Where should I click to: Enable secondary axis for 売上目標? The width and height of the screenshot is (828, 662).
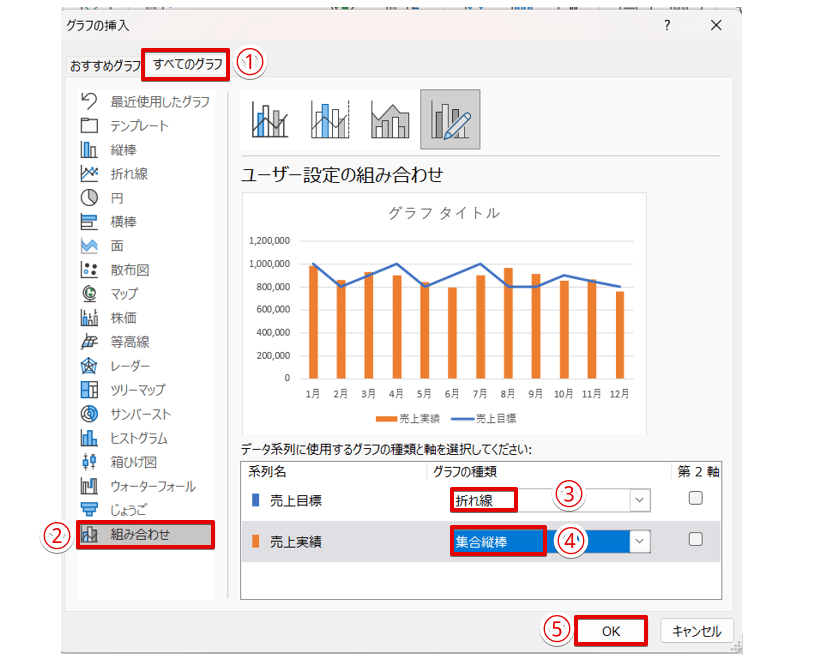click(x=696, y=498)
